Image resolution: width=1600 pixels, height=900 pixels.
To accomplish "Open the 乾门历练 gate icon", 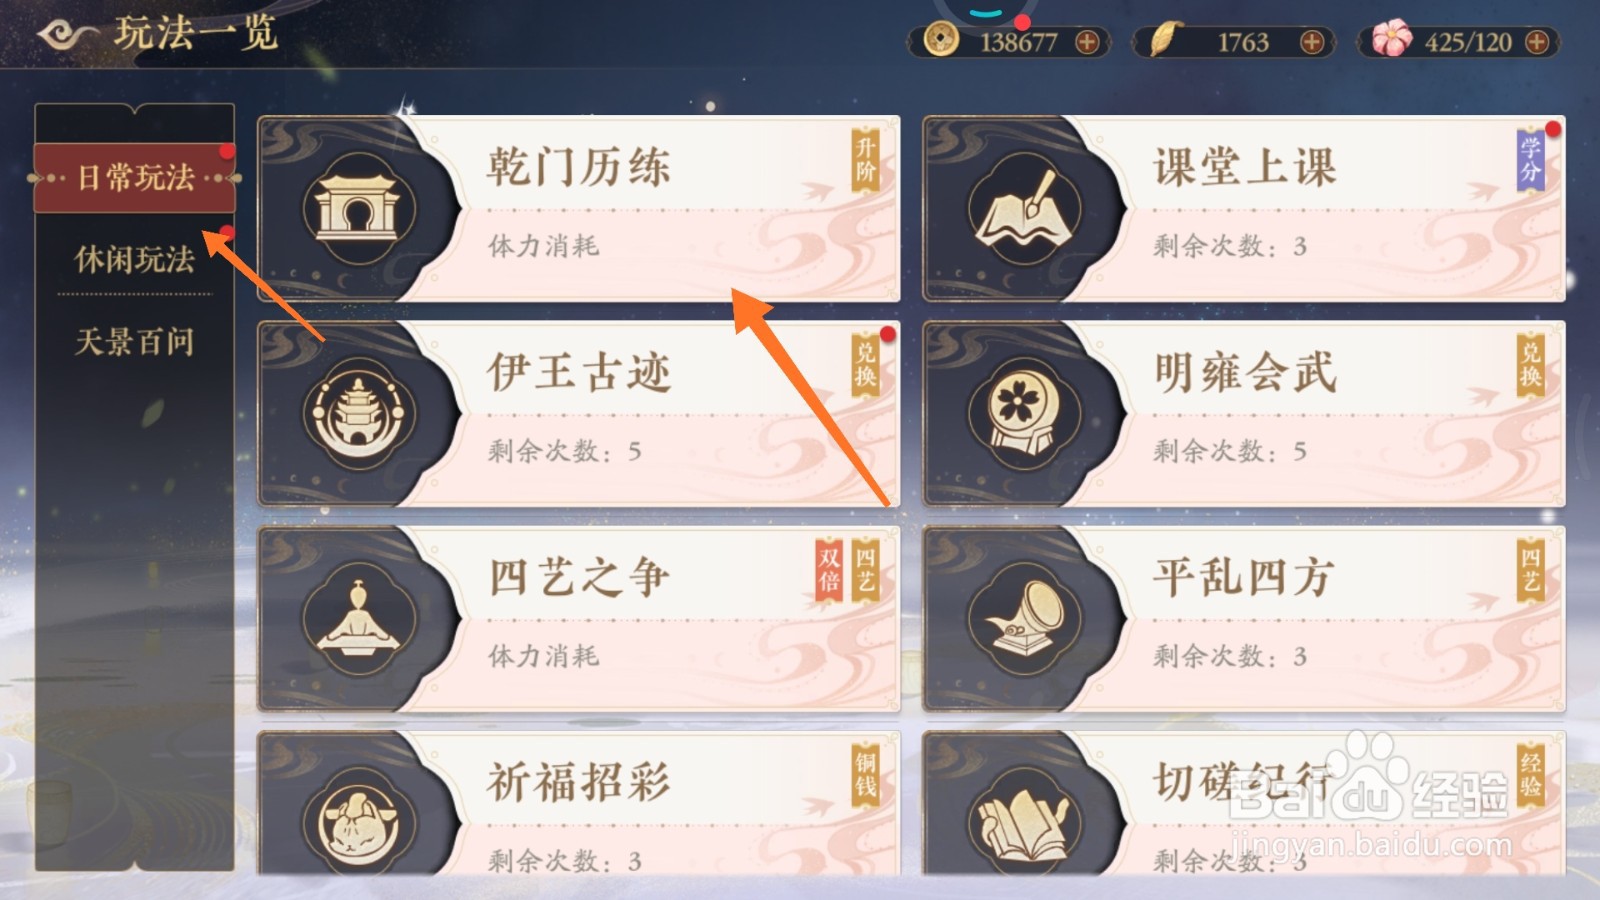I will coord(357,209).
